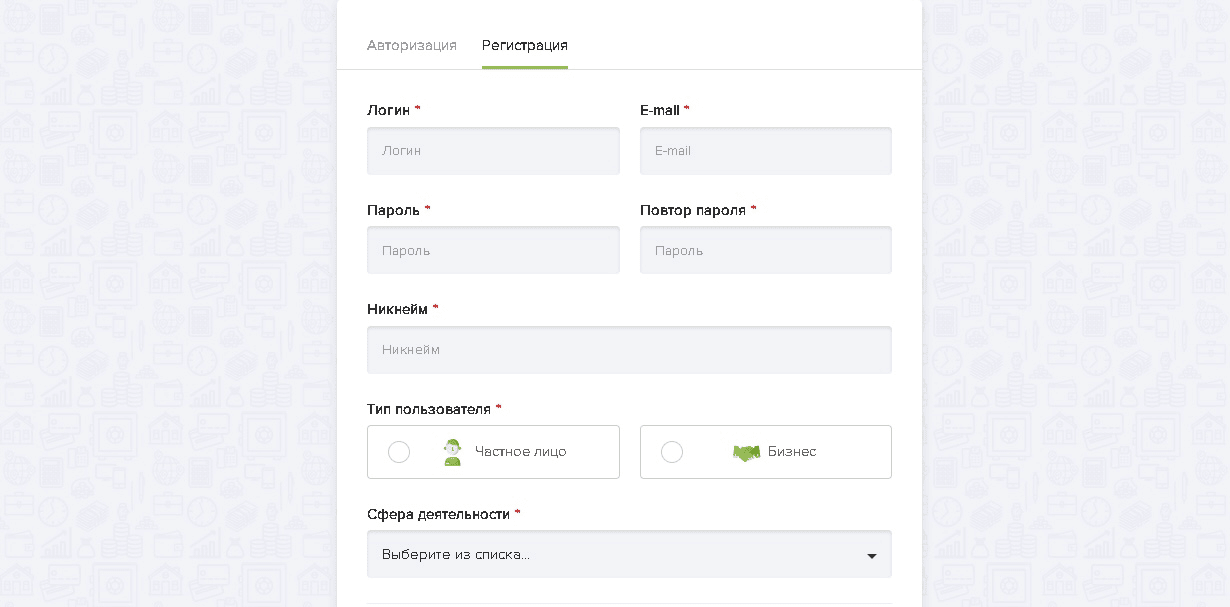This screenshot has height=607, width=1230.
Task: Switch to the Авторизация tab
Action: (x=411, y=46)
